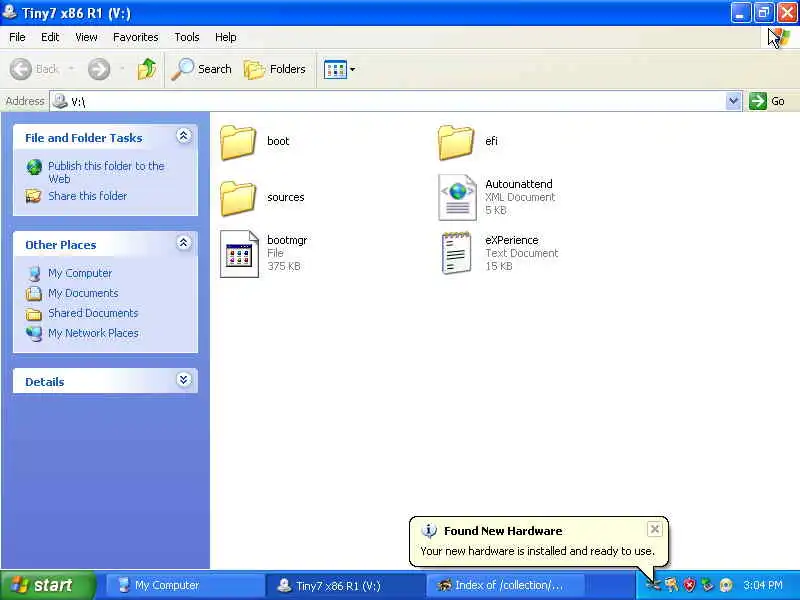The width and height of the screenshot is (800, 600).
Task: Toggle the Folders pane
Action: (275, 69)
